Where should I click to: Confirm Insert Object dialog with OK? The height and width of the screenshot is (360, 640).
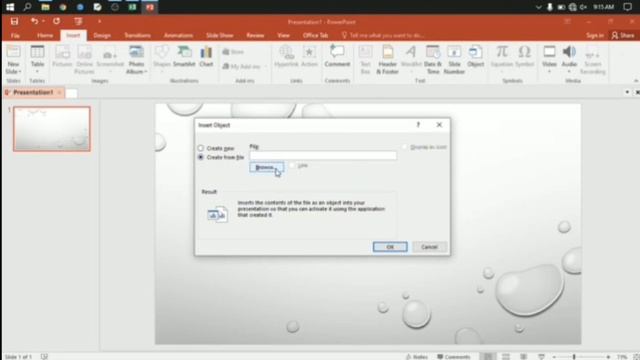point(390,247)
